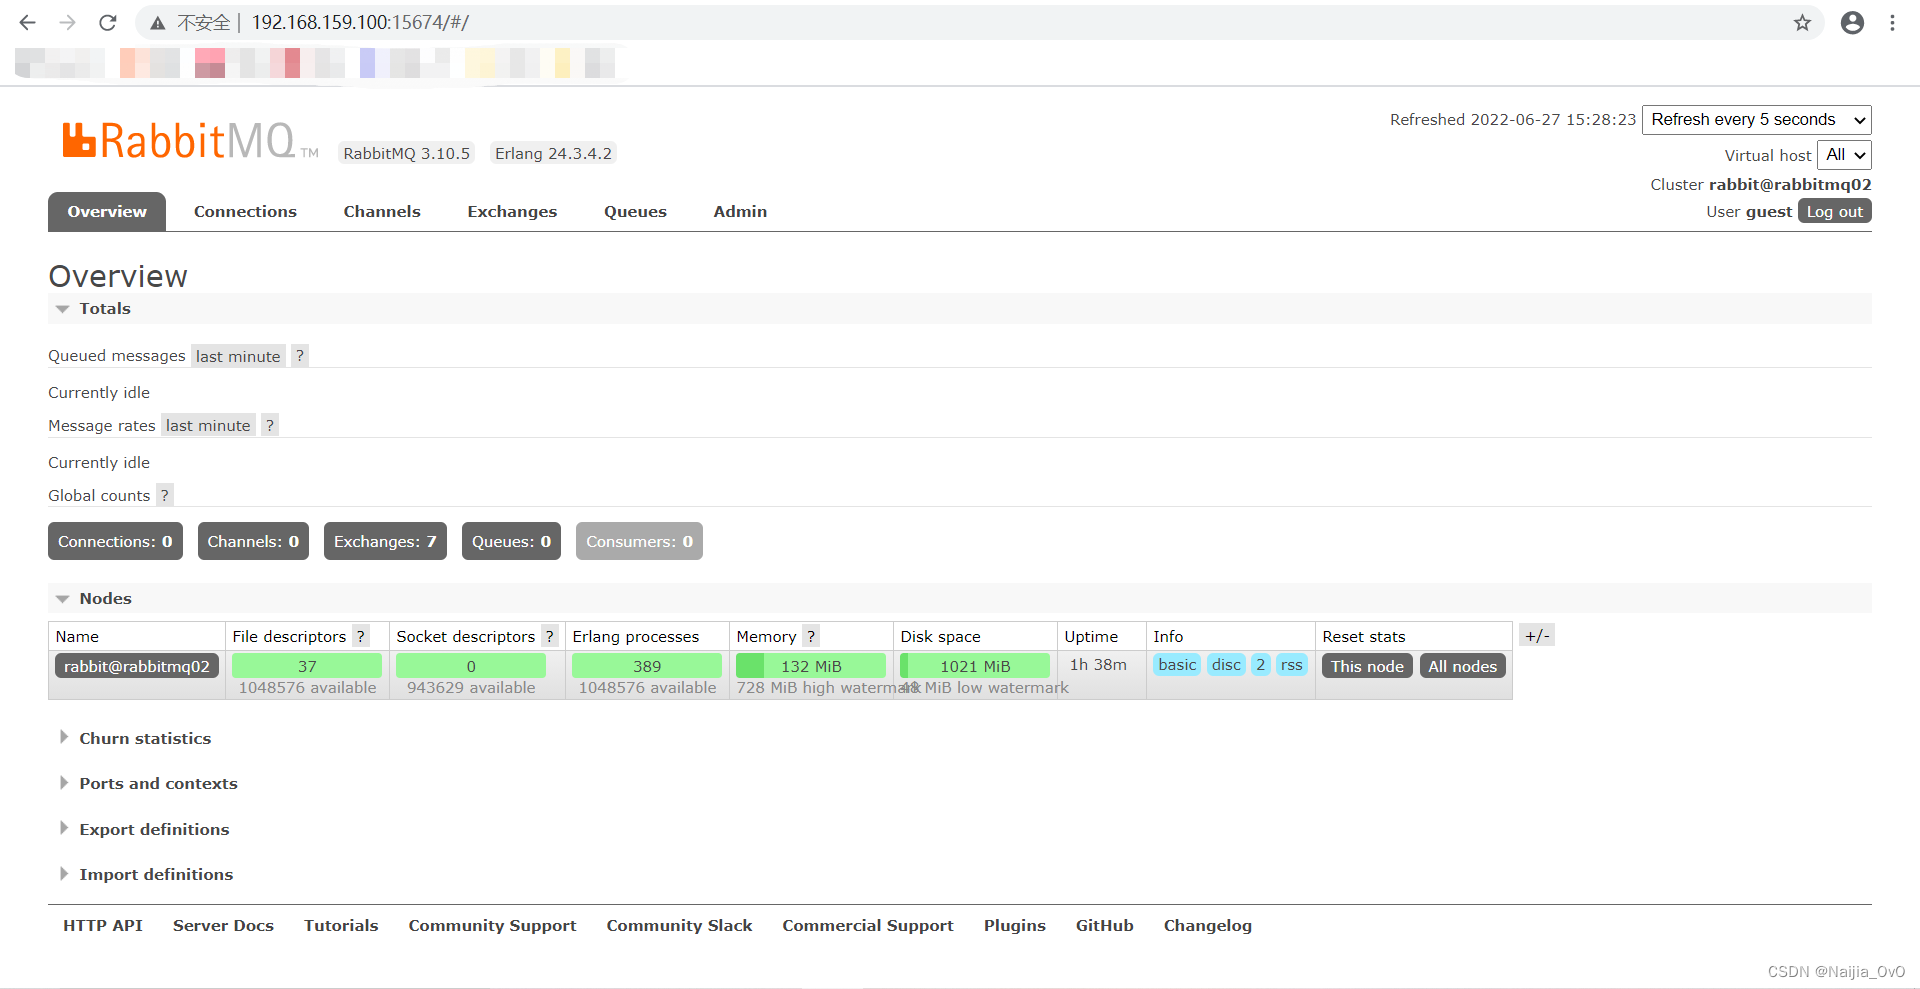Click Connections: 0 count button
This screenshot has height=989, width=1920.
pyautogui.click(x=115, y=541)
